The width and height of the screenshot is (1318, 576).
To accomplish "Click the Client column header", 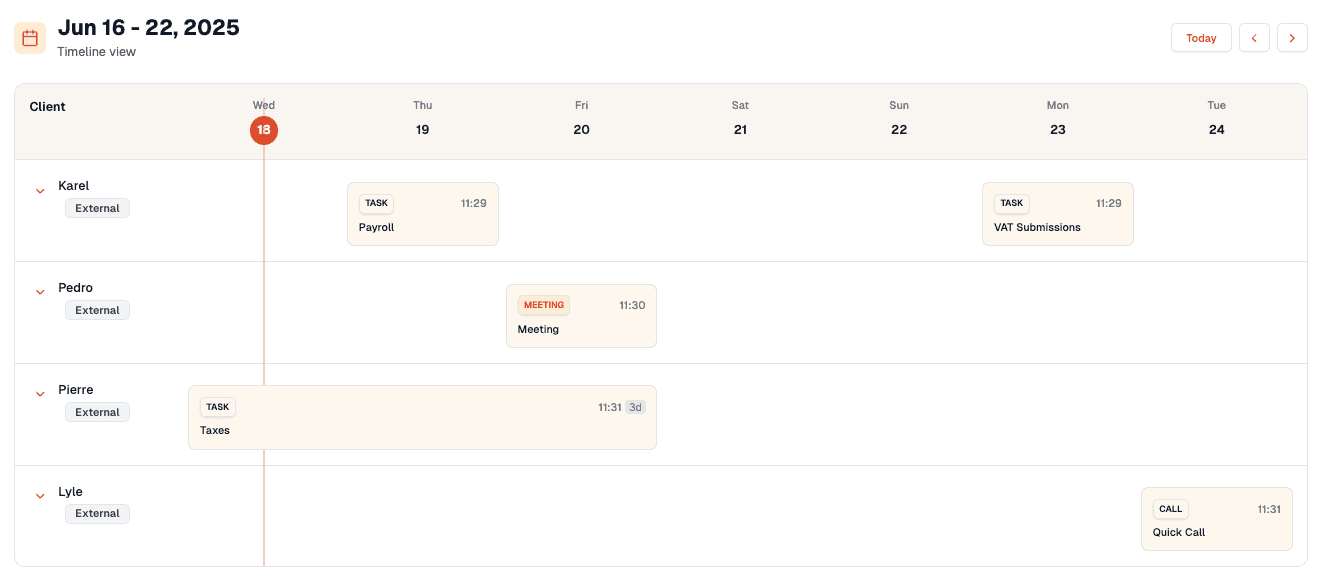I will point(47,107).
